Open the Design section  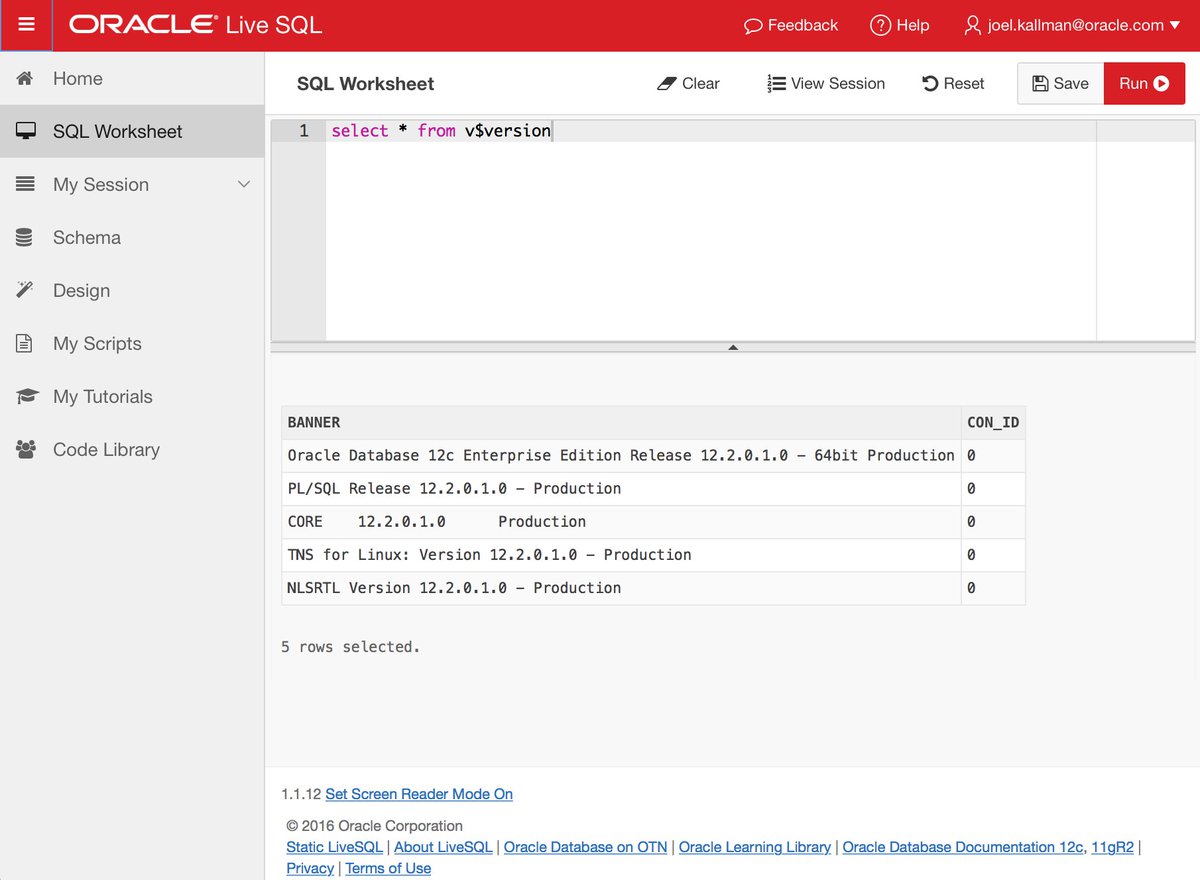click(132, 290)
